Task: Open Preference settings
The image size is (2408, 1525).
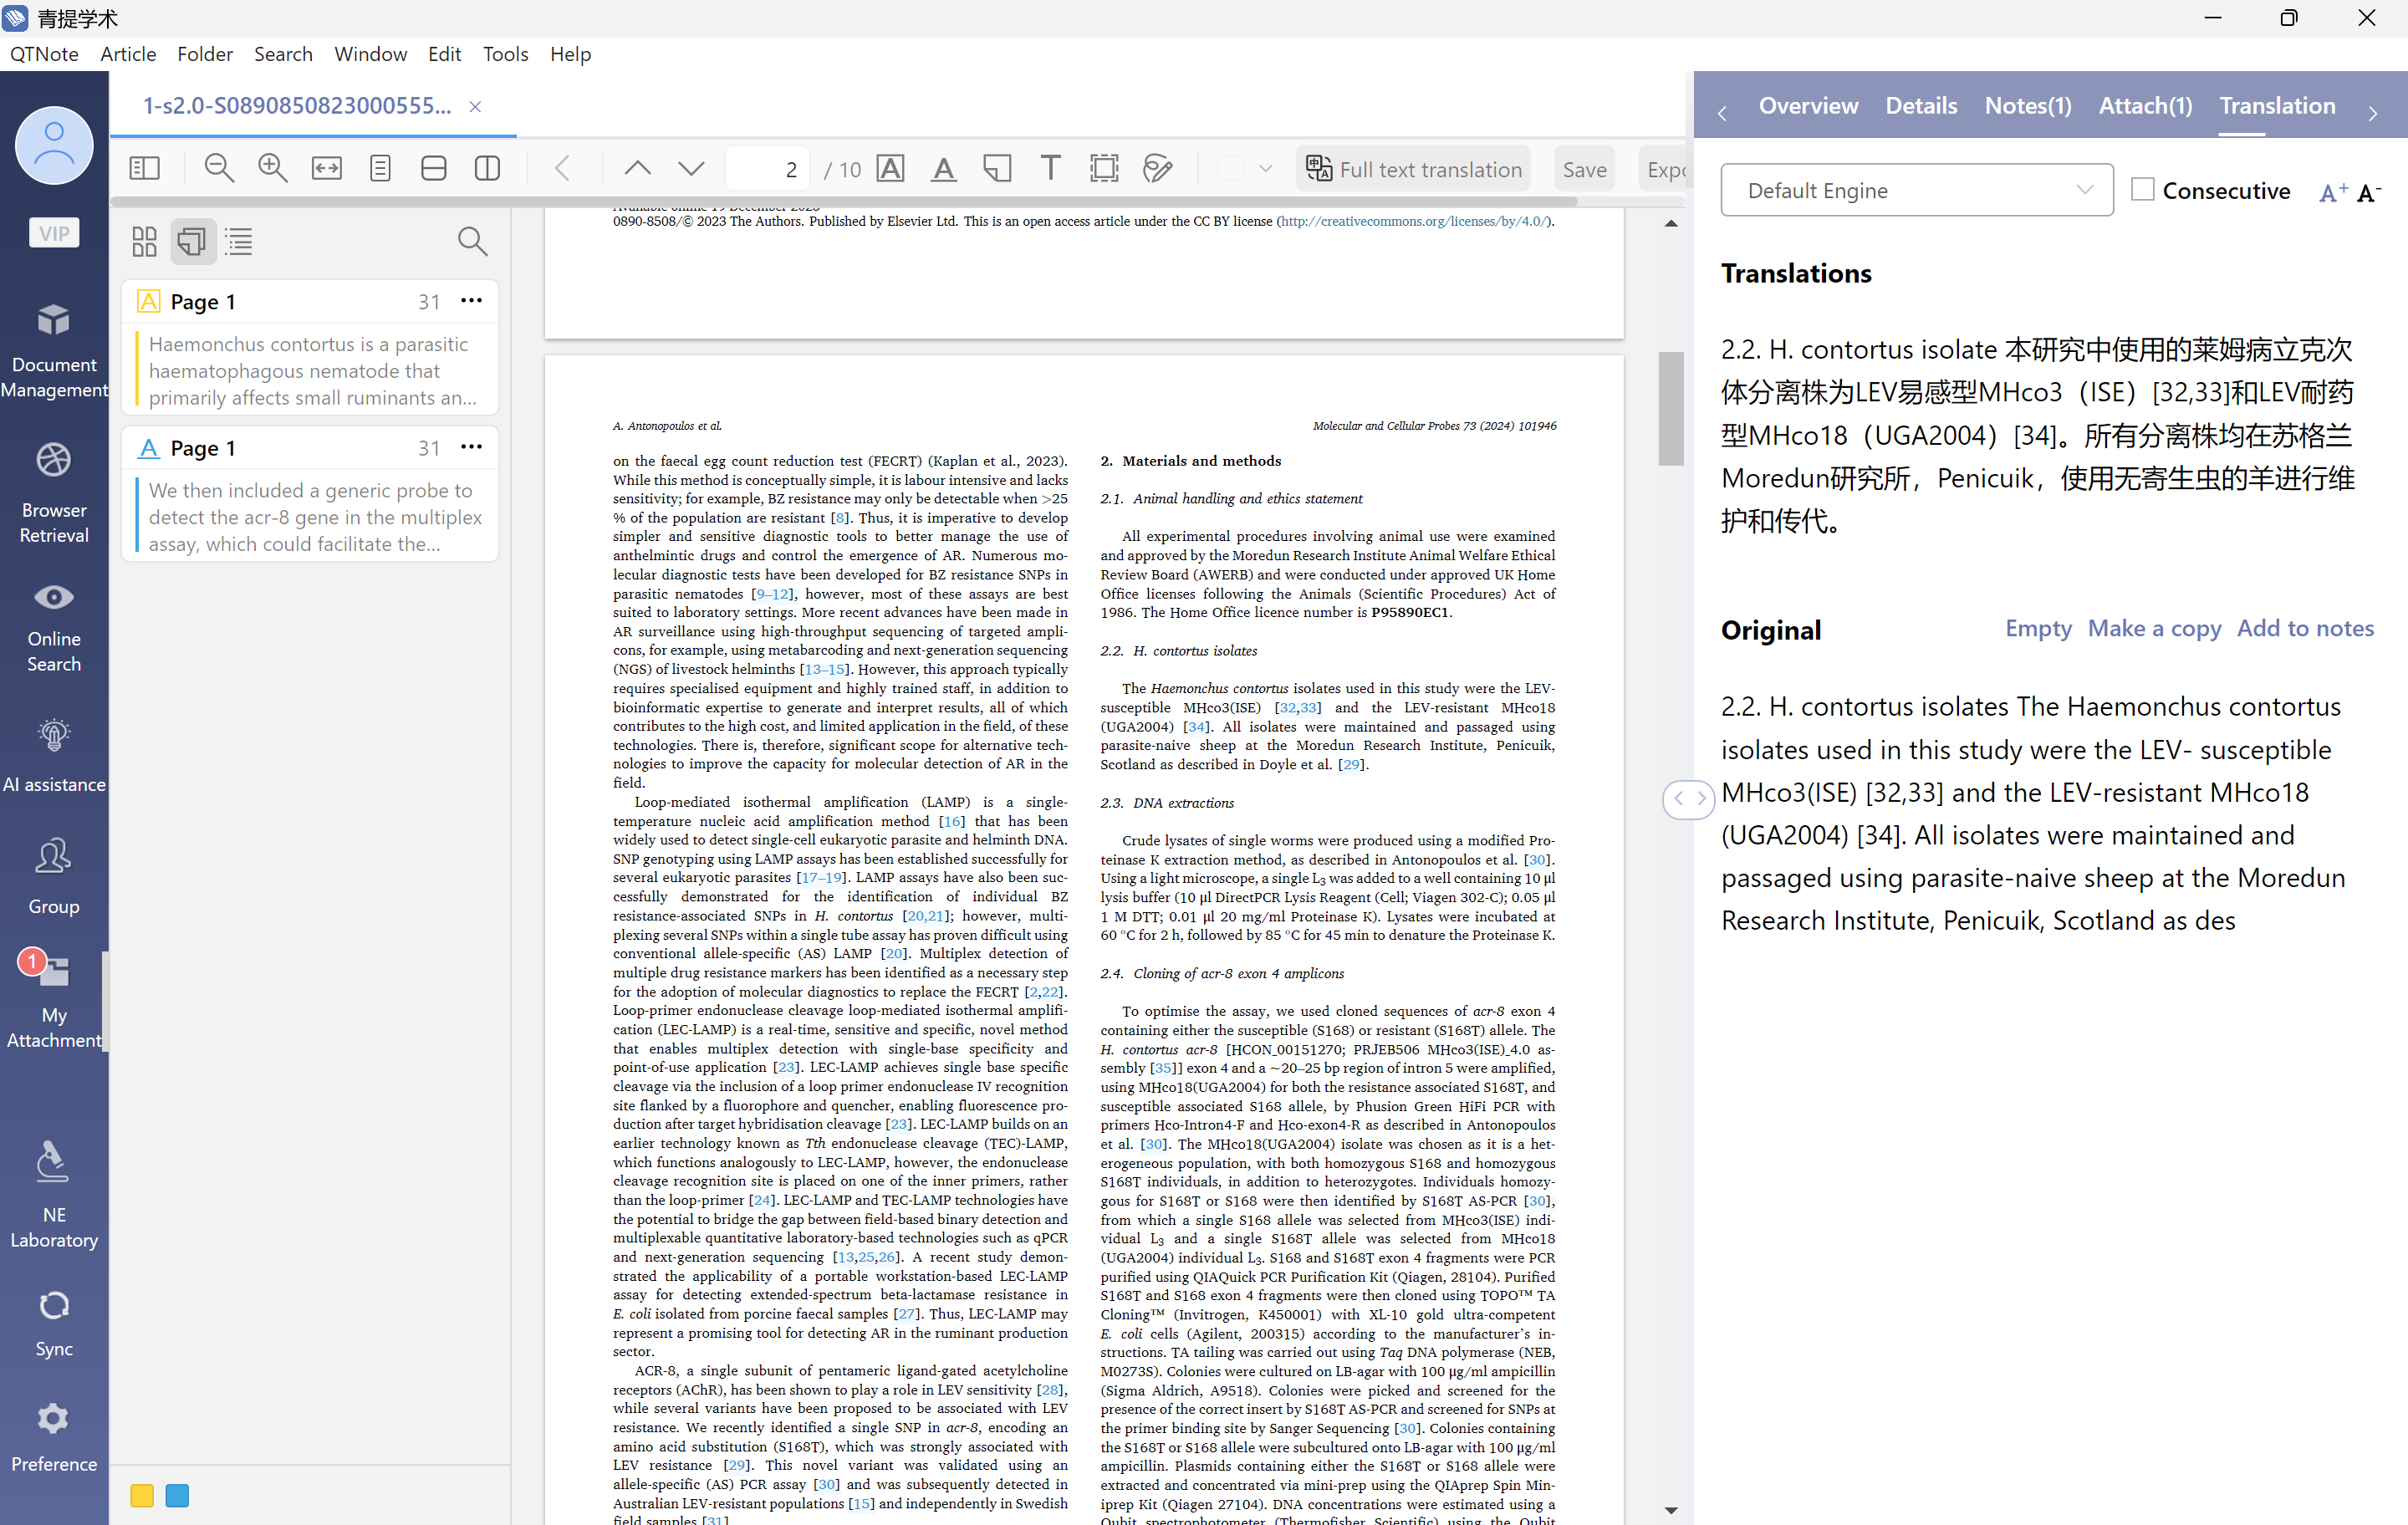Action: click(54, 1436)
